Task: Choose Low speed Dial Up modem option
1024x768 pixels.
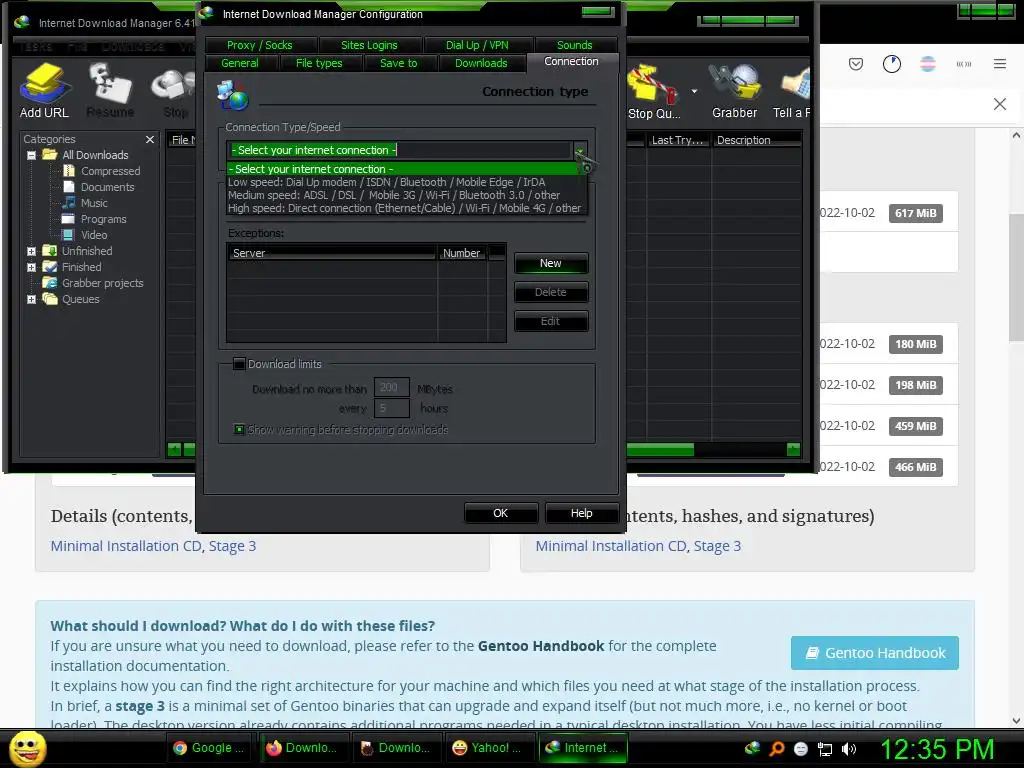Action: pos(407,182)
